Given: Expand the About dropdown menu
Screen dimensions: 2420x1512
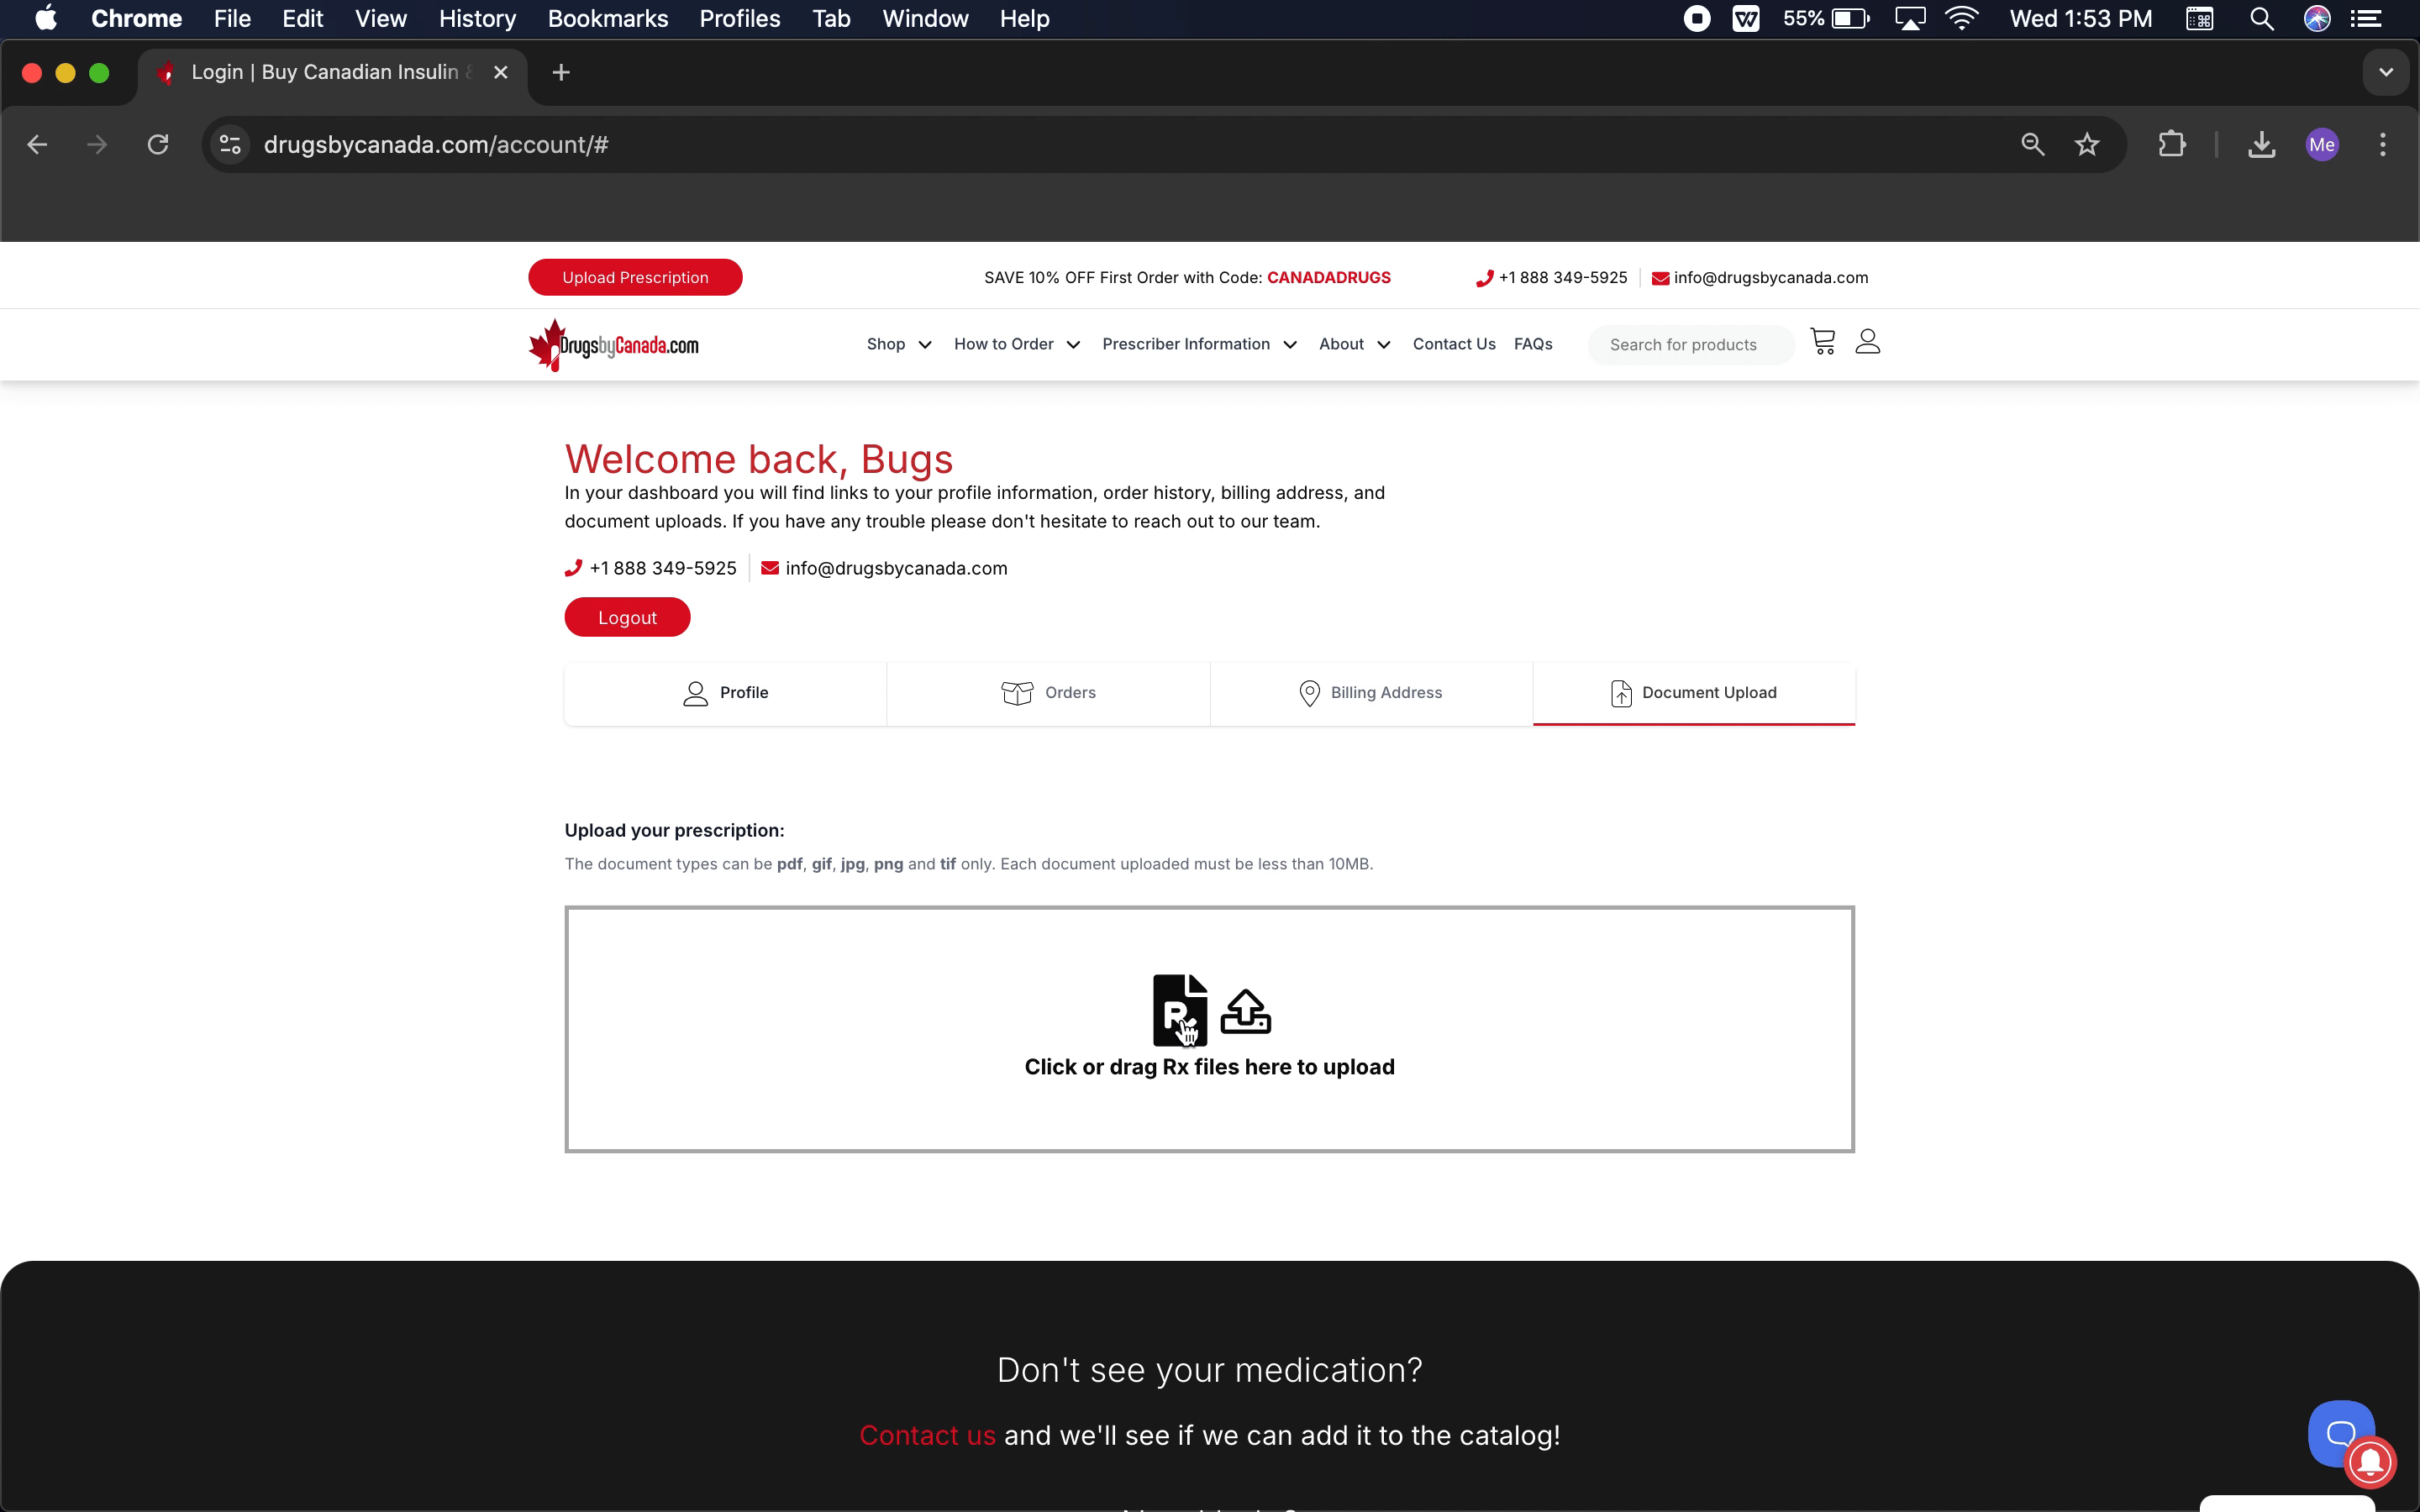Looking at the screenshot, I should [1353, 344].
